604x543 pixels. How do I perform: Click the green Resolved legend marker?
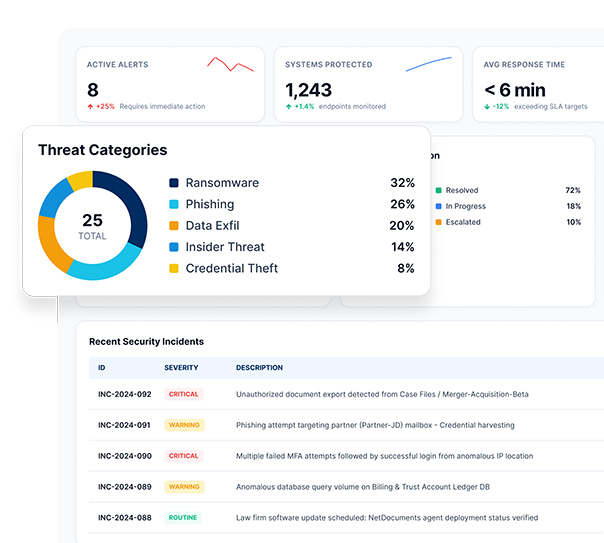438,190
